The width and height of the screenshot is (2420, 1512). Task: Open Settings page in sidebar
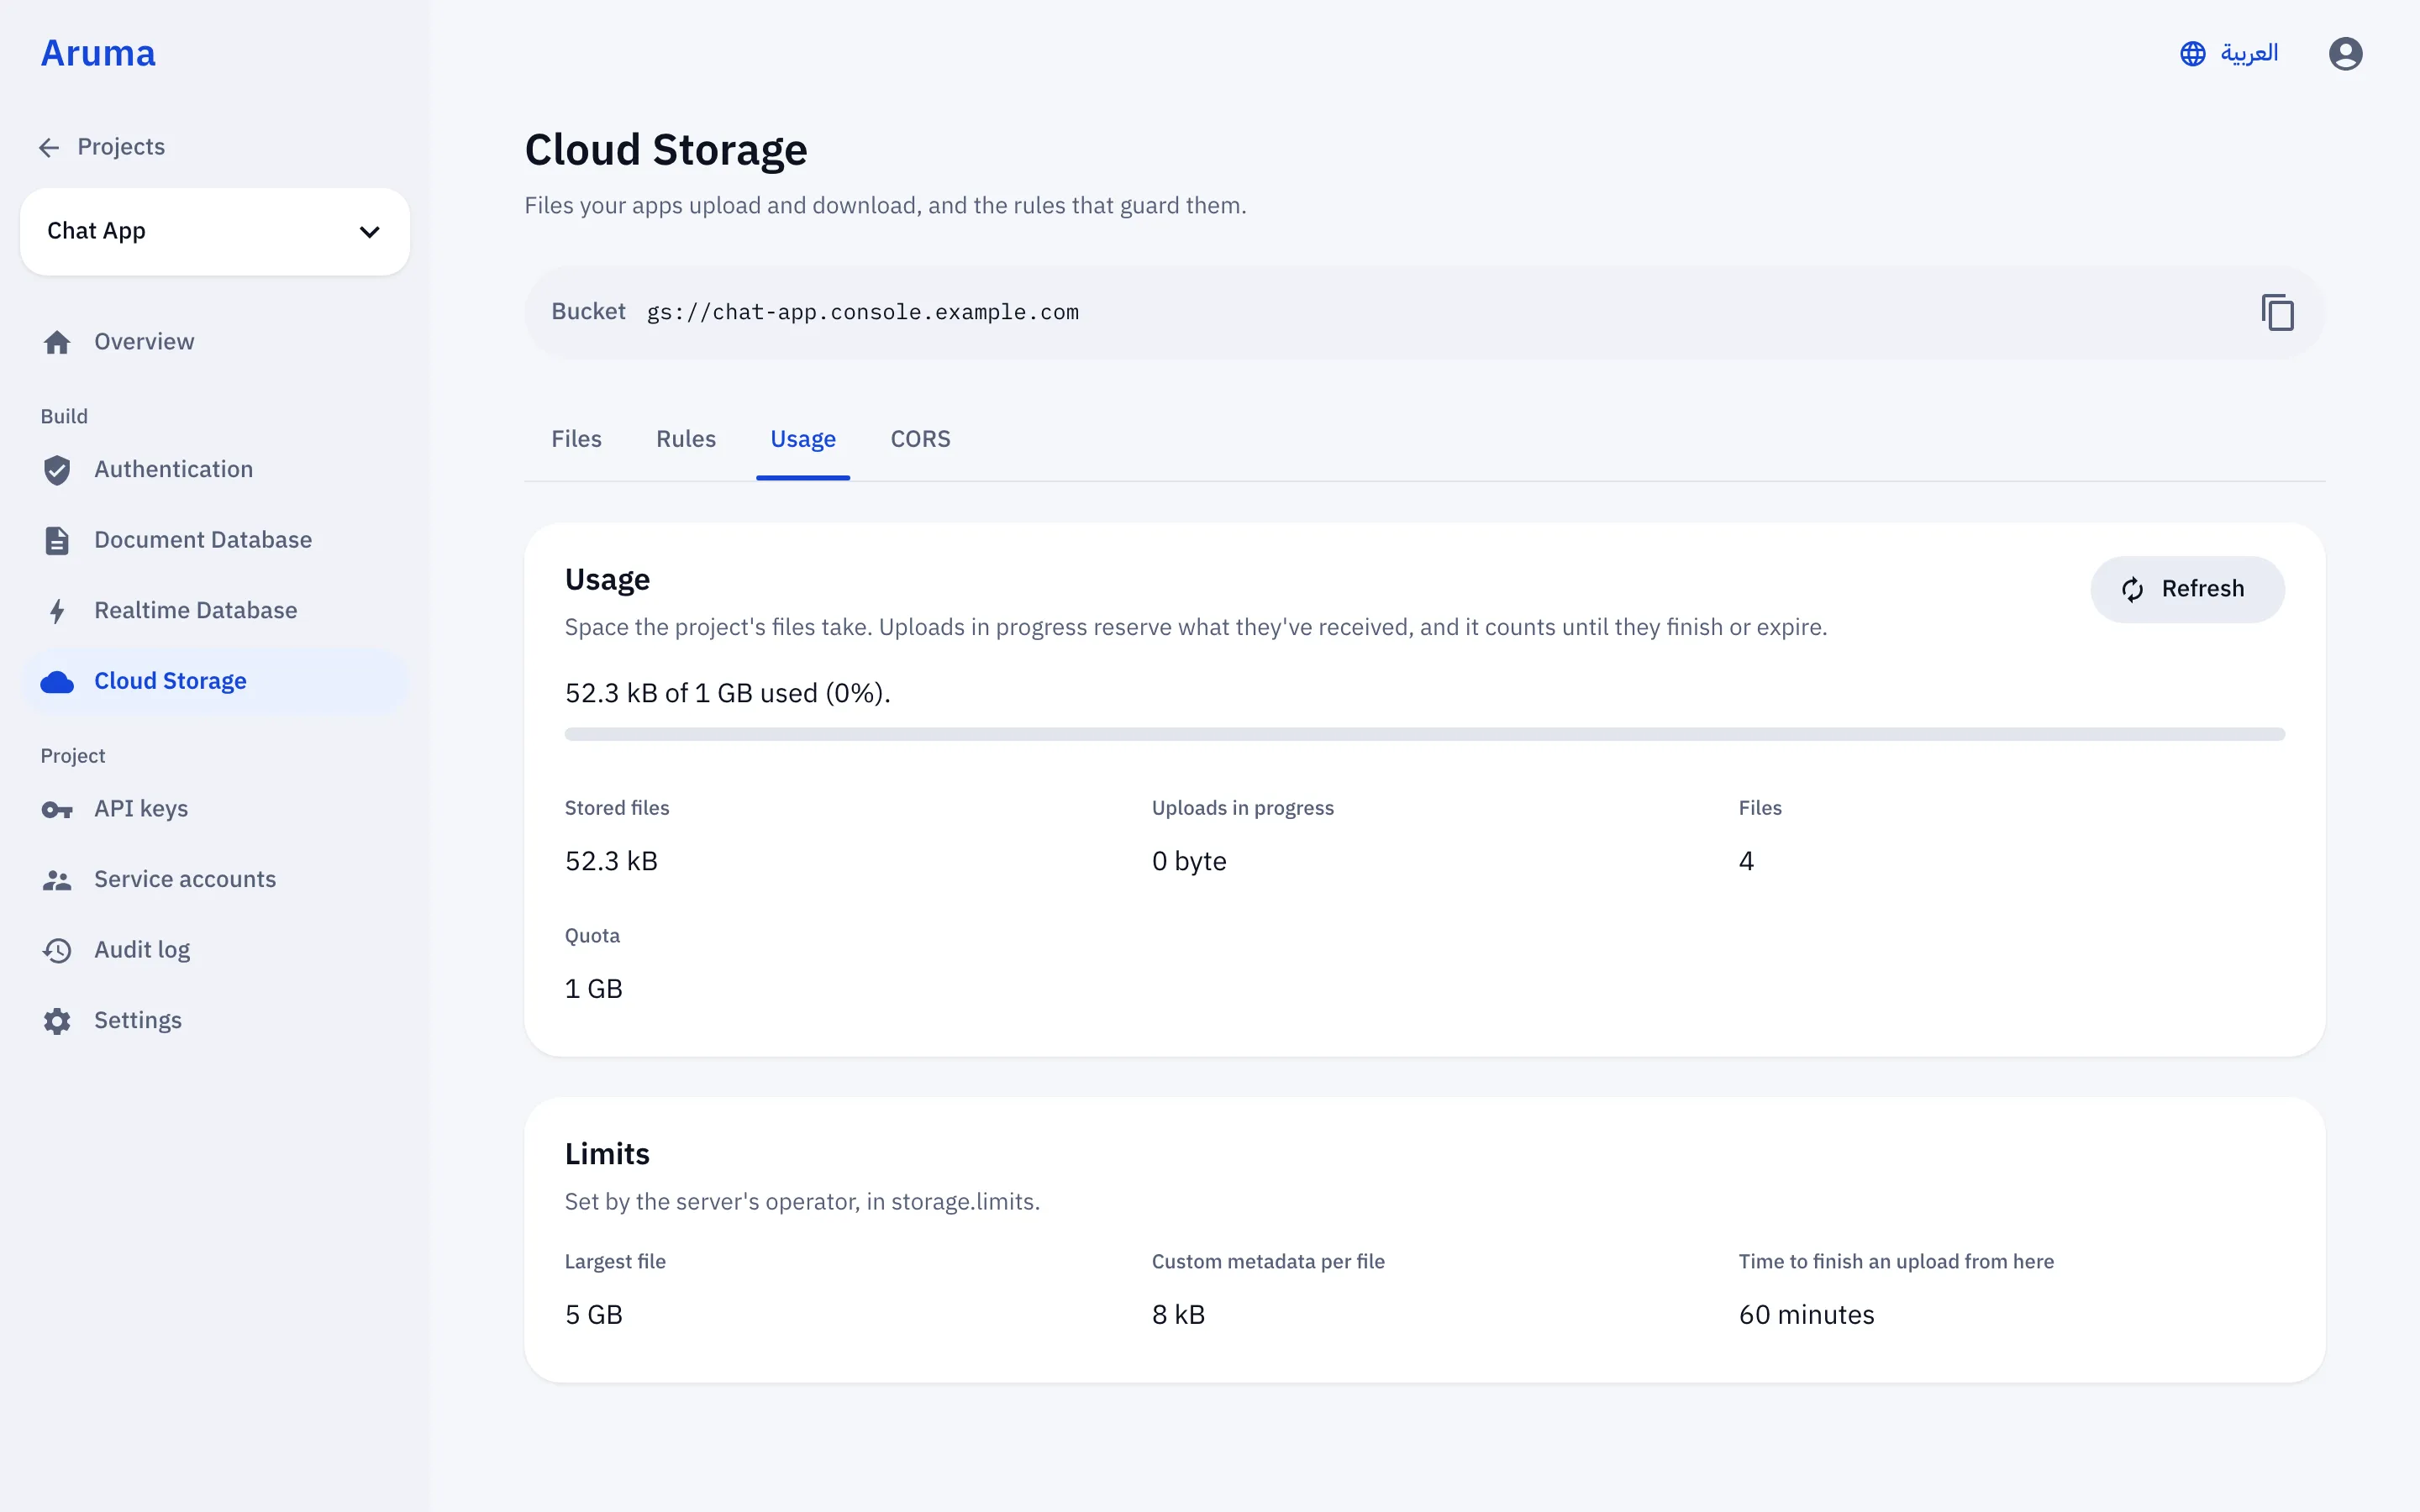pos(214,1020)
